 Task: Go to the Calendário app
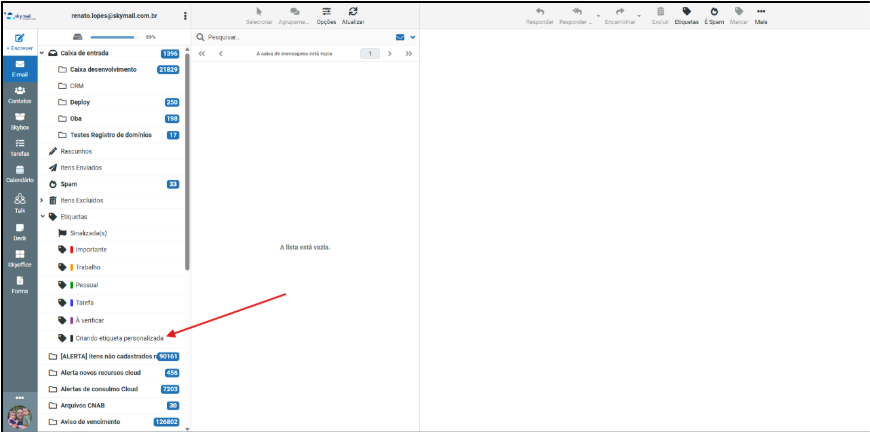19,173
